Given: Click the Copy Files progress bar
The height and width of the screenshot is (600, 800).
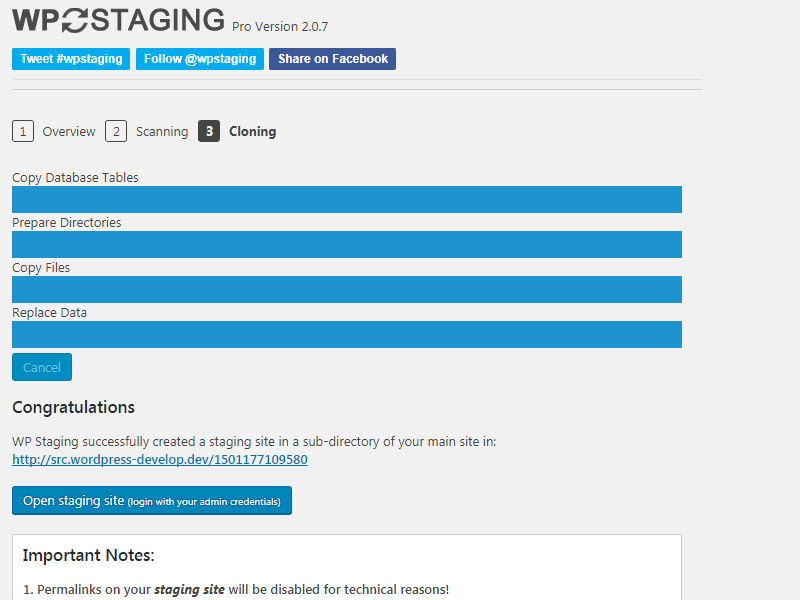Looking at the screenshot, I should (x=347, y=289).
